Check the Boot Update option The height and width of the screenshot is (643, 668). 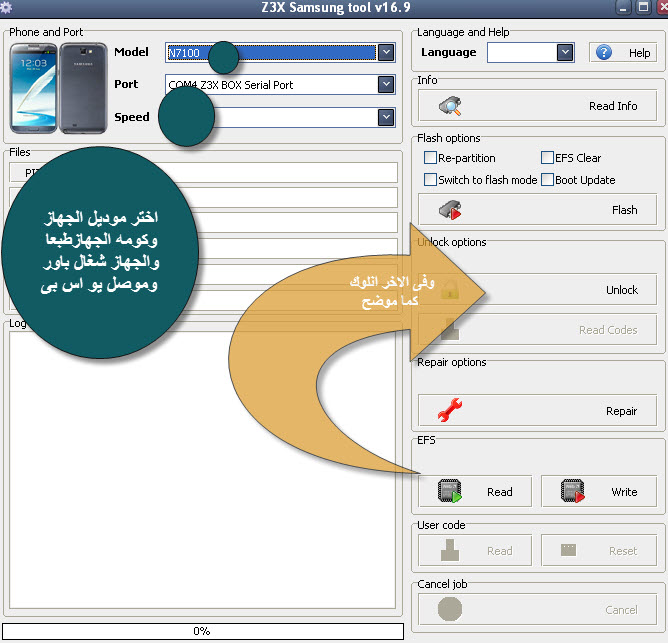point(547,179)
